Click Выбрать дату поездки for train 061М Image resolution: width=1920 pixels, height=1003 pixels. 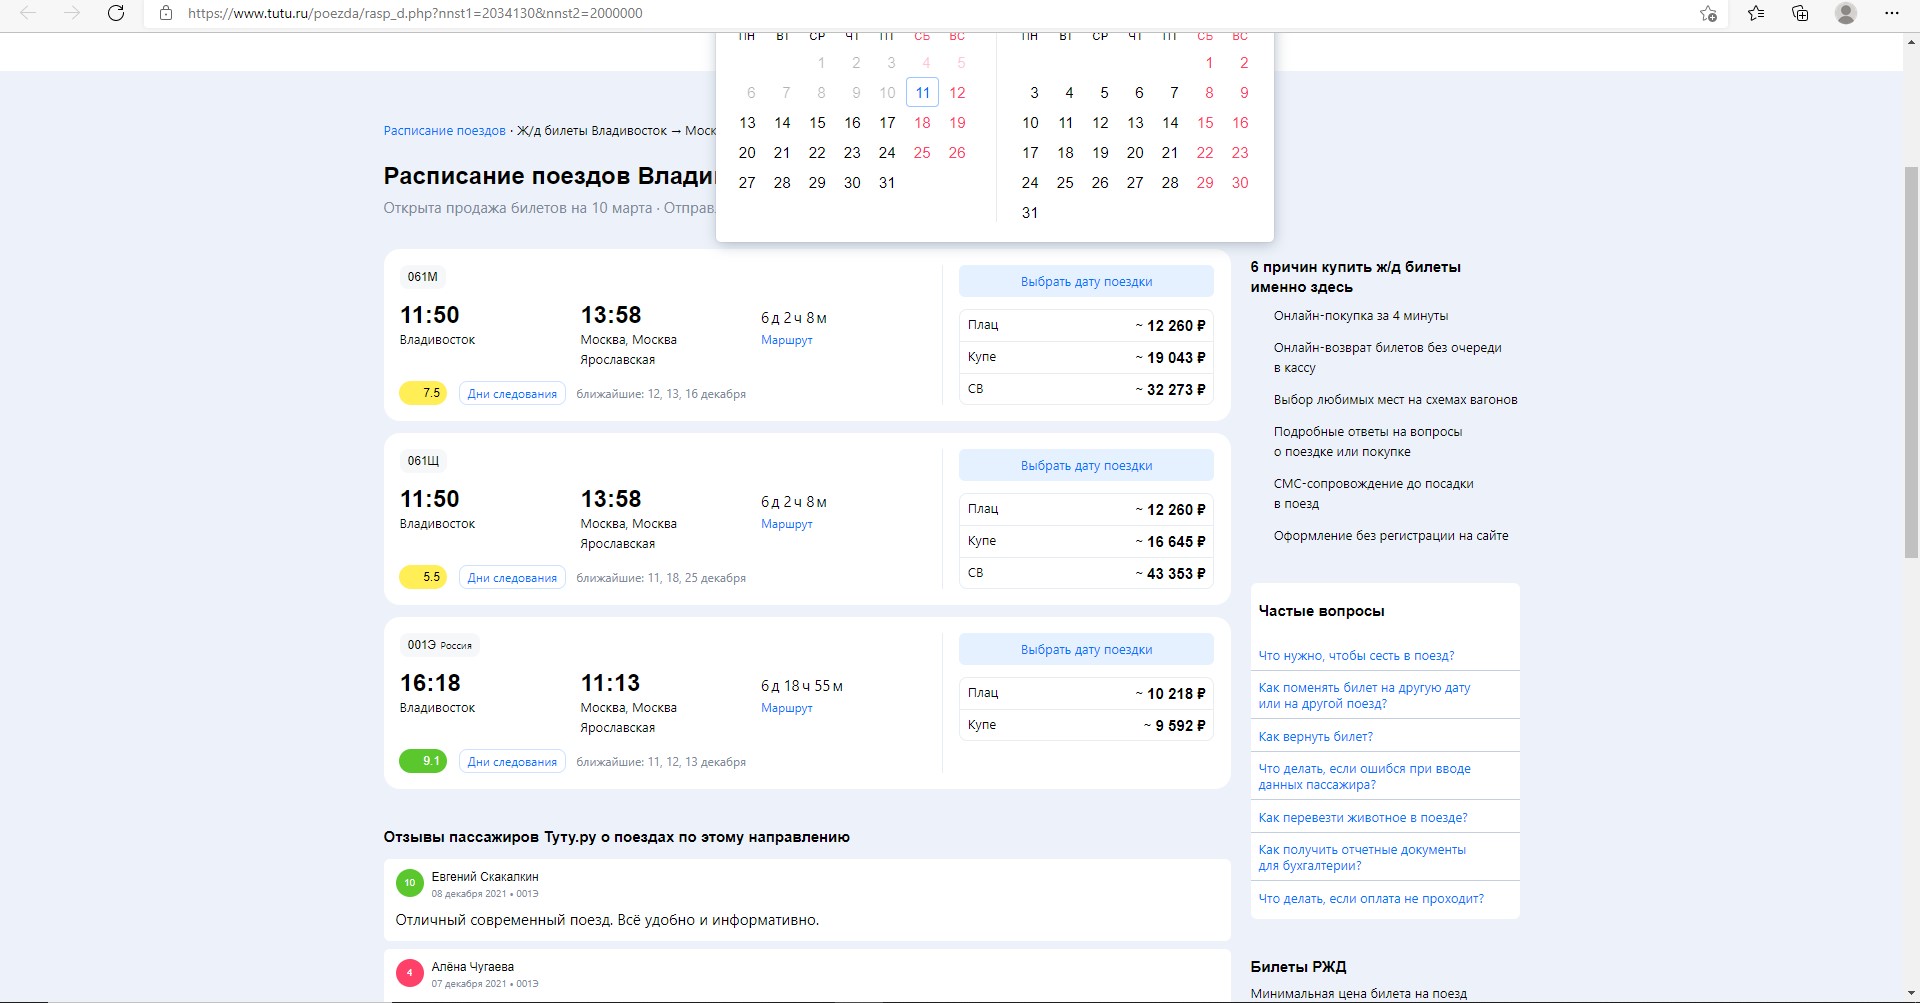[1086, 282]
